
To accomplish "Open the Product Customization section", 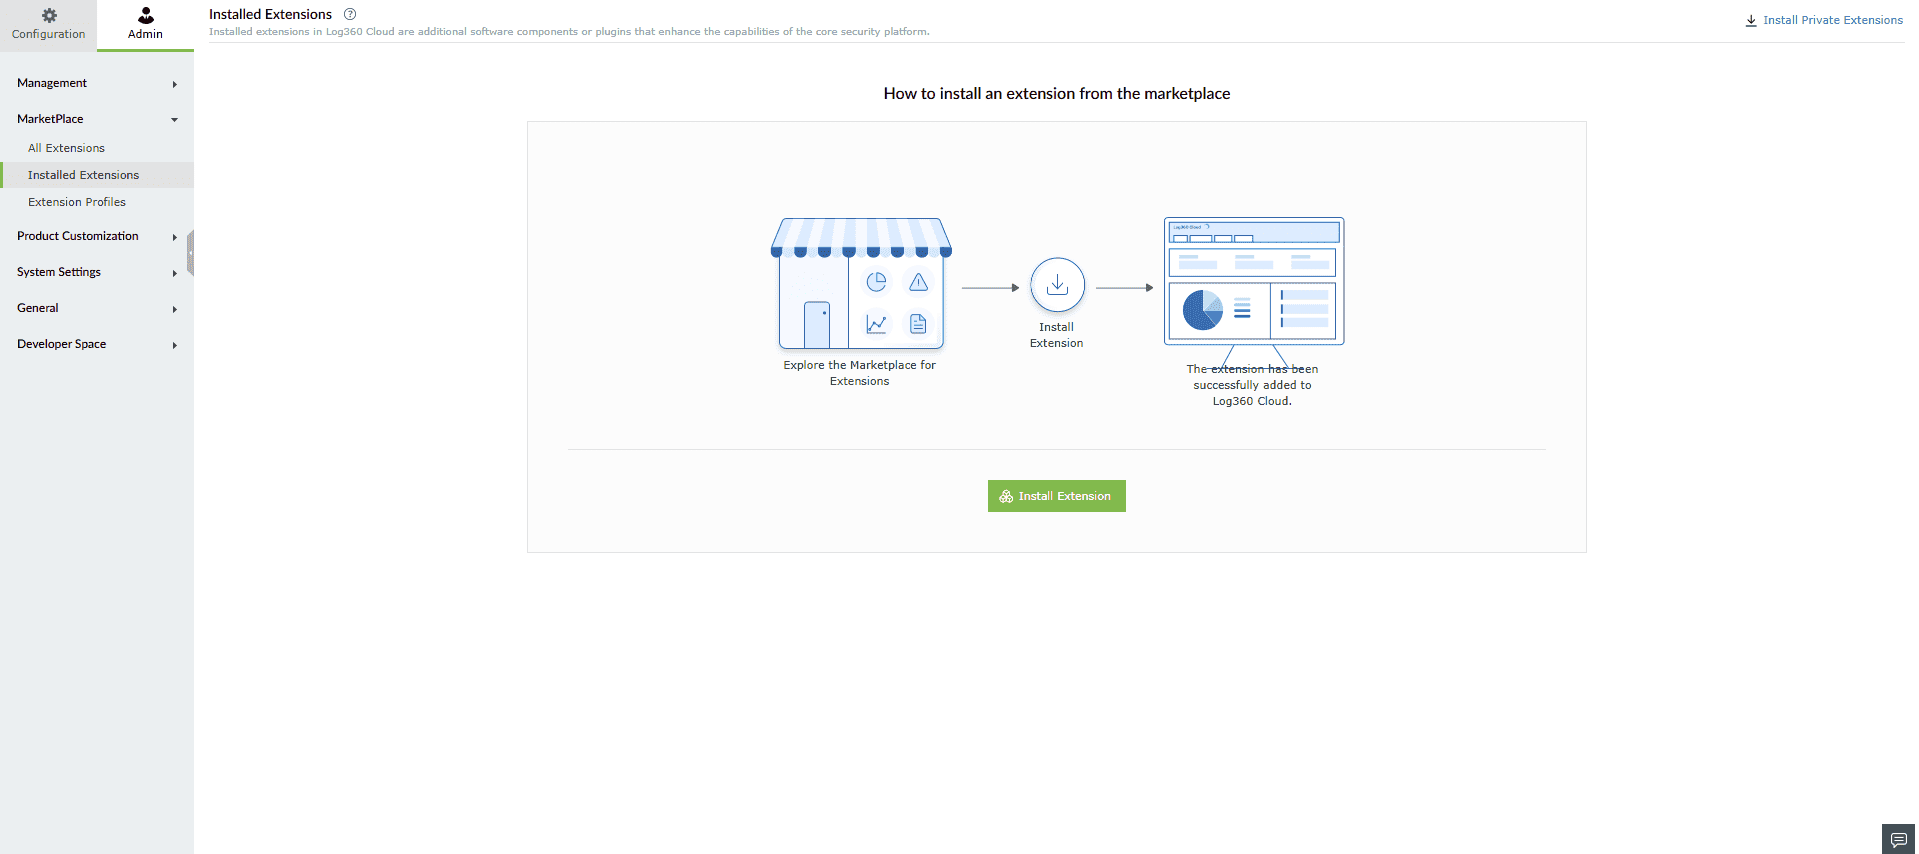I will pyautogui.click(x=78, y=236).
